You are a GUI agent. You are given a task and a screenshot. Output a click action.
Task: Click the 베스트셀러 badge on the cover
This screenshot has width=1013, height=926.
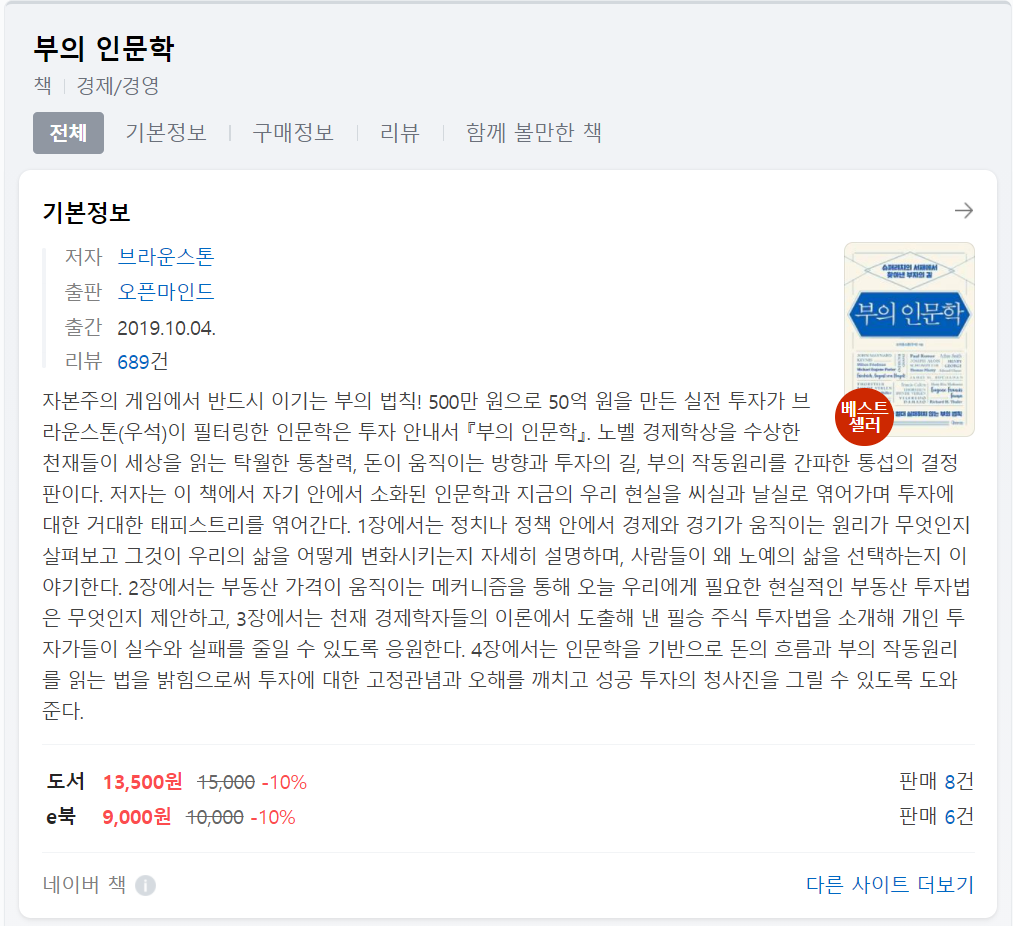coord(864,417)
